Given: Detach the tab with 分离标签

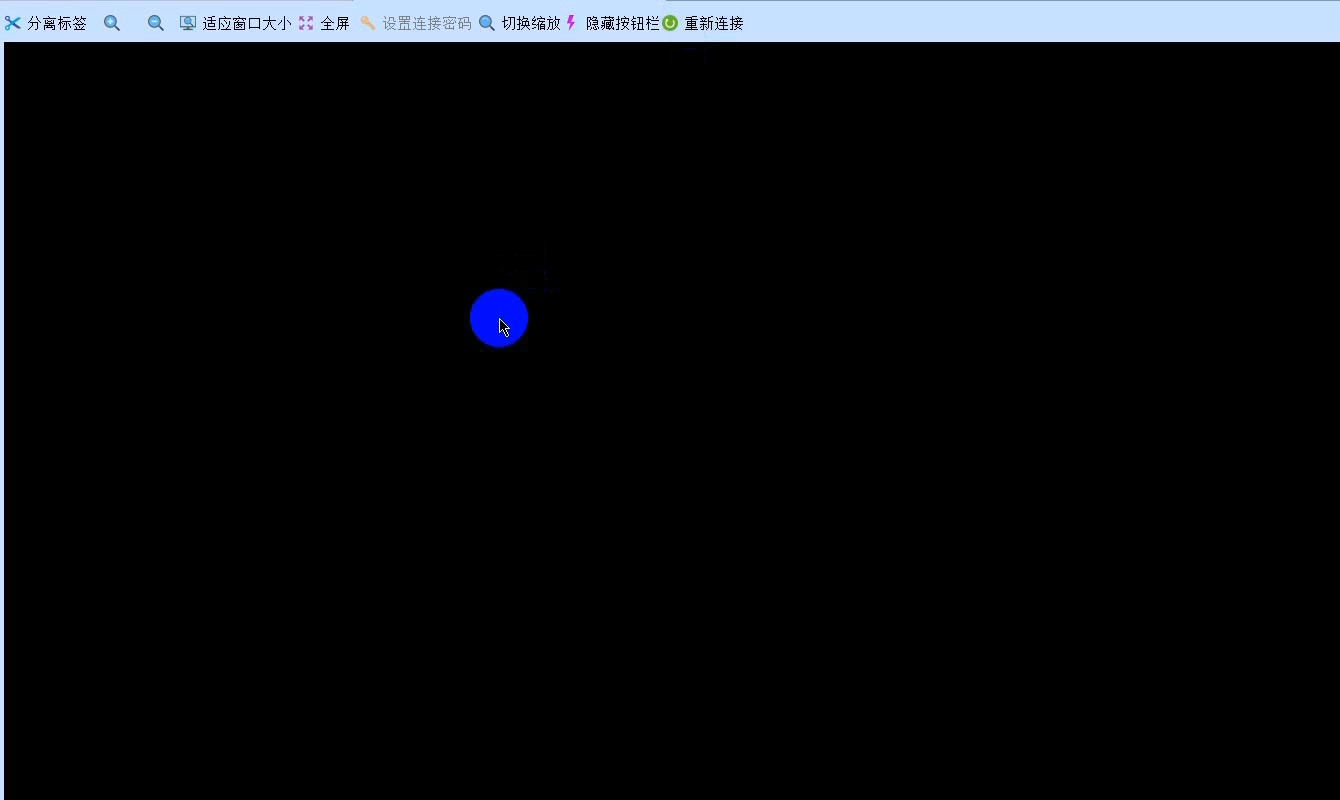Looking at the screenshot, I should click(x=46, y=23).
